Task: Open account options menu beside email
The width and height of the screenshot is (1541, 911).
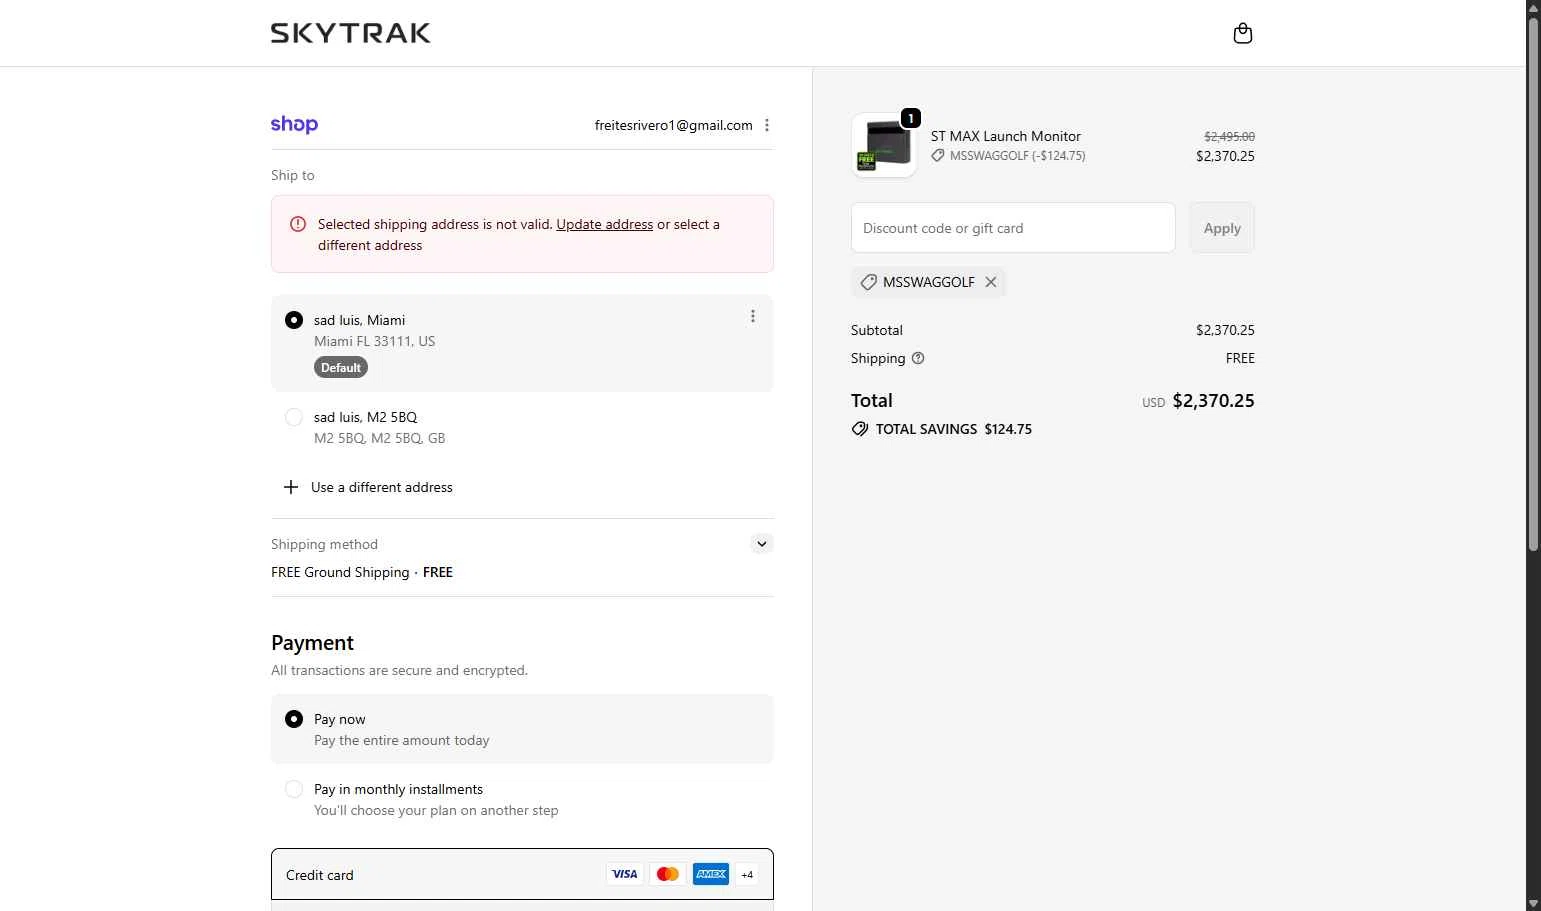Action: tap(767, 125)
